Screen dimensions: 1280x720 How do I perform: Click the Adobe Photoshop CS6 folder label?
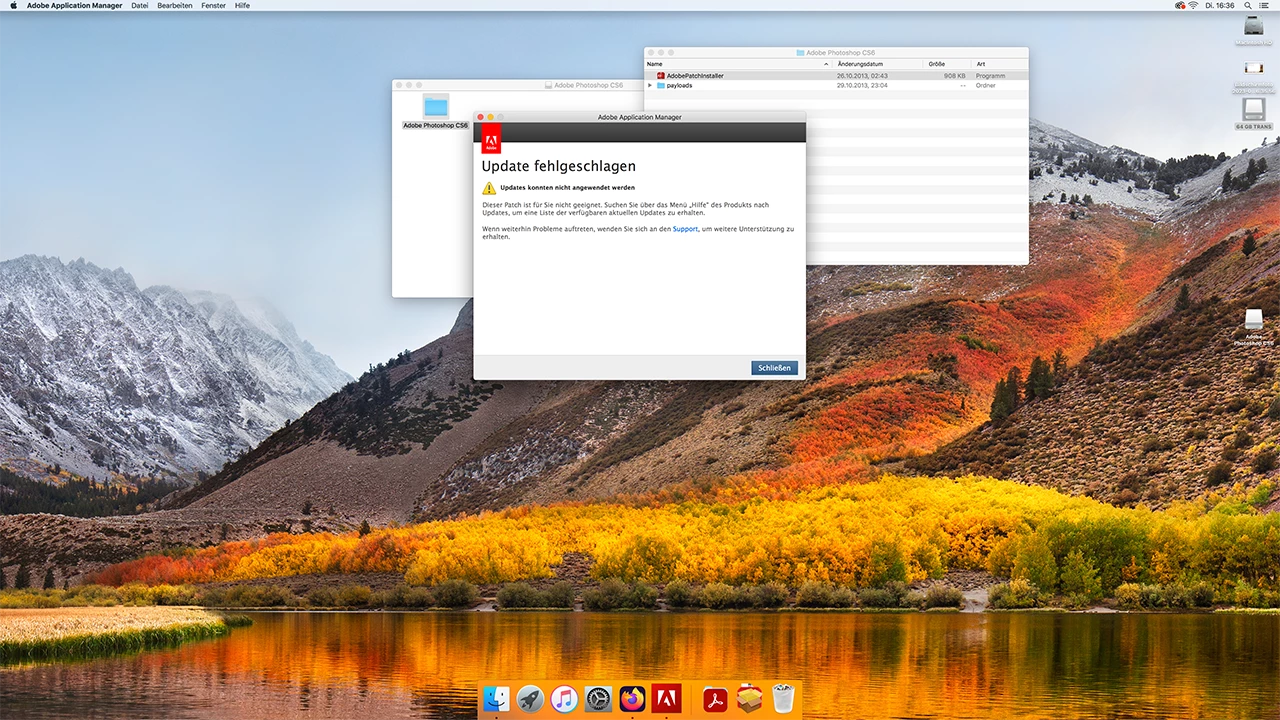pos(435,126)
